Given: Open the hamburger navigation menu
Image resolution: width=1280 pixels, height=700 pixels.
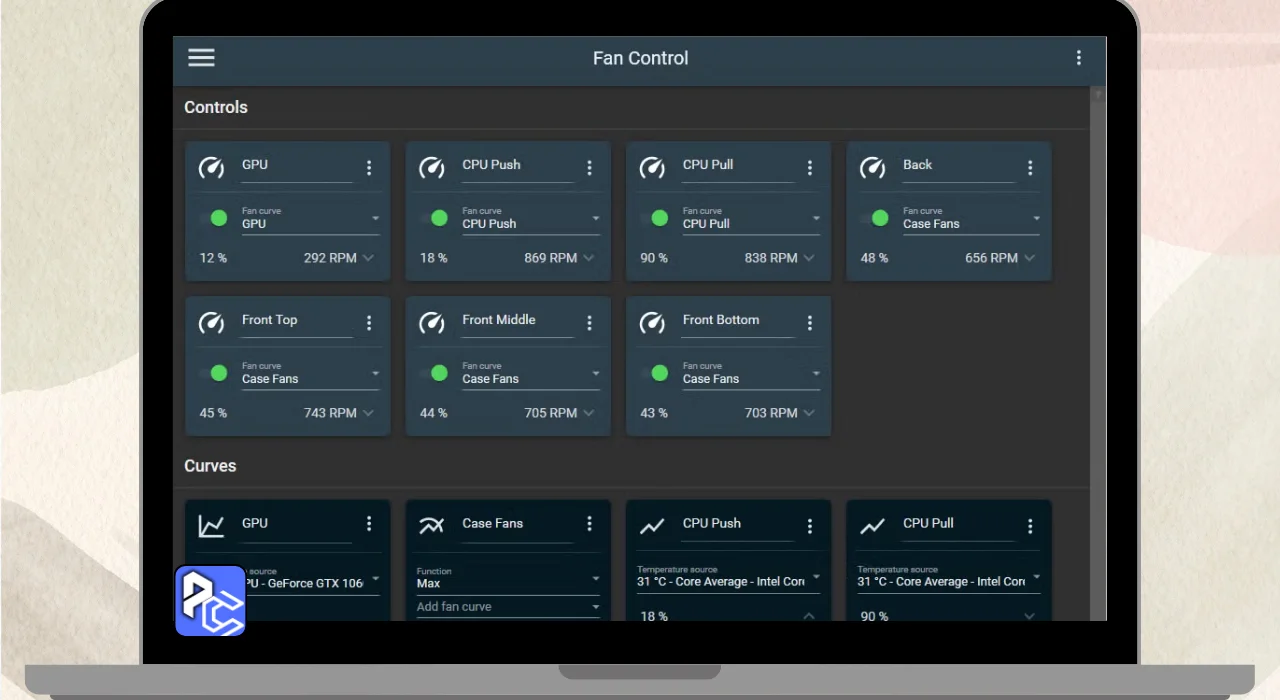Looking at the screenshot, I should coord(201,58).
